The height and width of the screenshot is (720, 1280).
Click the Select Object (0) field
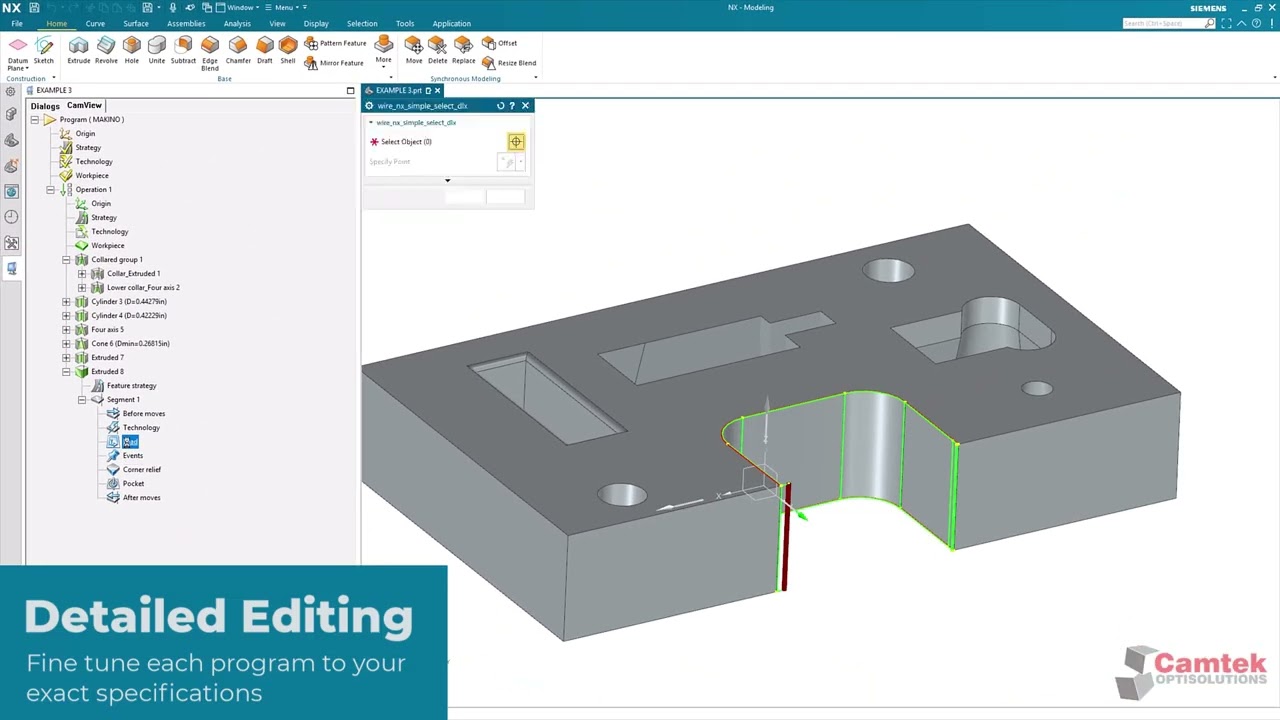pos(406,142)
